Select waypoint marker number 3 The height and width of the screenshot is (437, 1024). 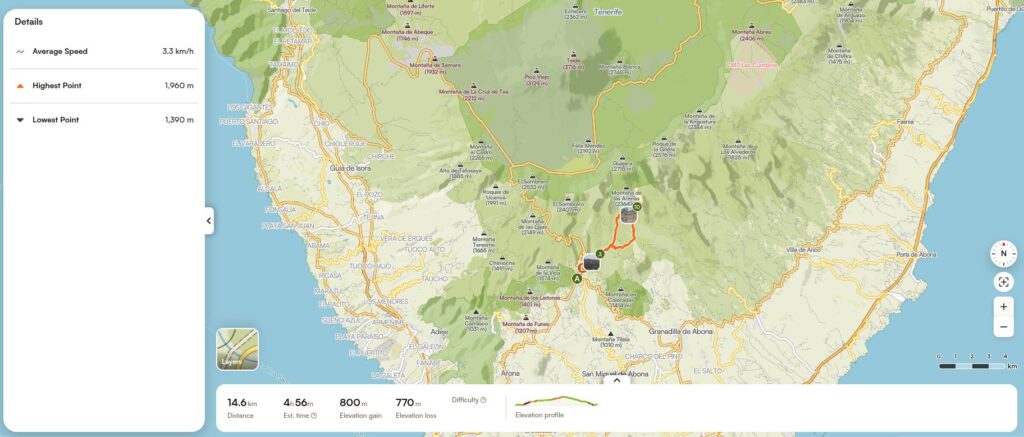(x=600, y=253)
